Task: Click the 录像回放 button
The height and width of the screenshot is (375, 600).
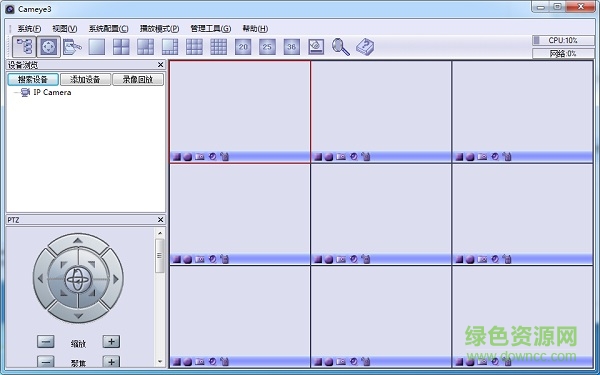Action: pyautogui.click(x=138, y=79)
